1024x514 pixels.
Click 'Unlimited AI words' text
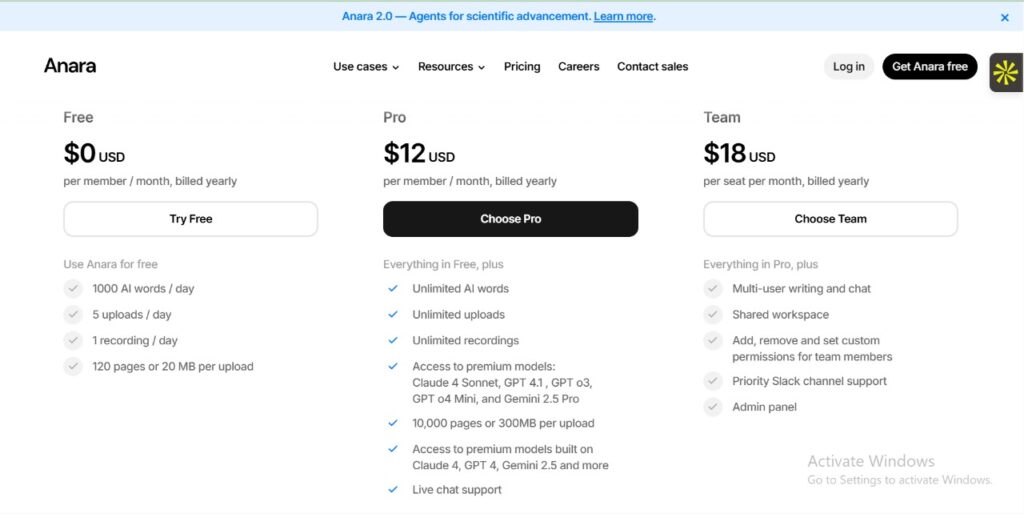click(x=460, y=289)
